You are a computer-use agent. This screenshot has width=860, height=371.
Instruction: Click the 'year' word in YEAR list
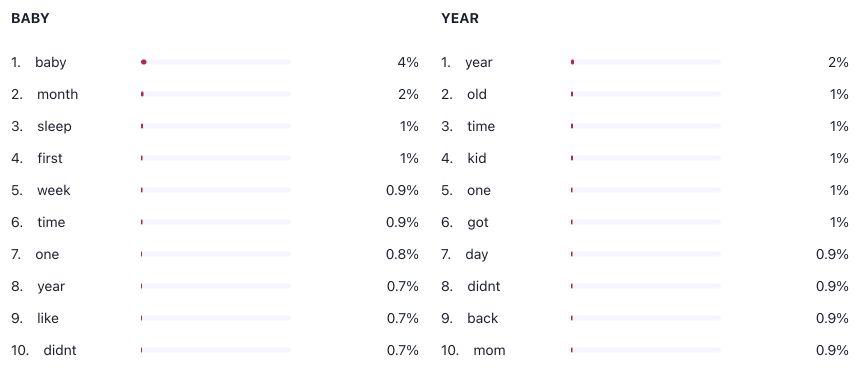click(x=479, y=63)
